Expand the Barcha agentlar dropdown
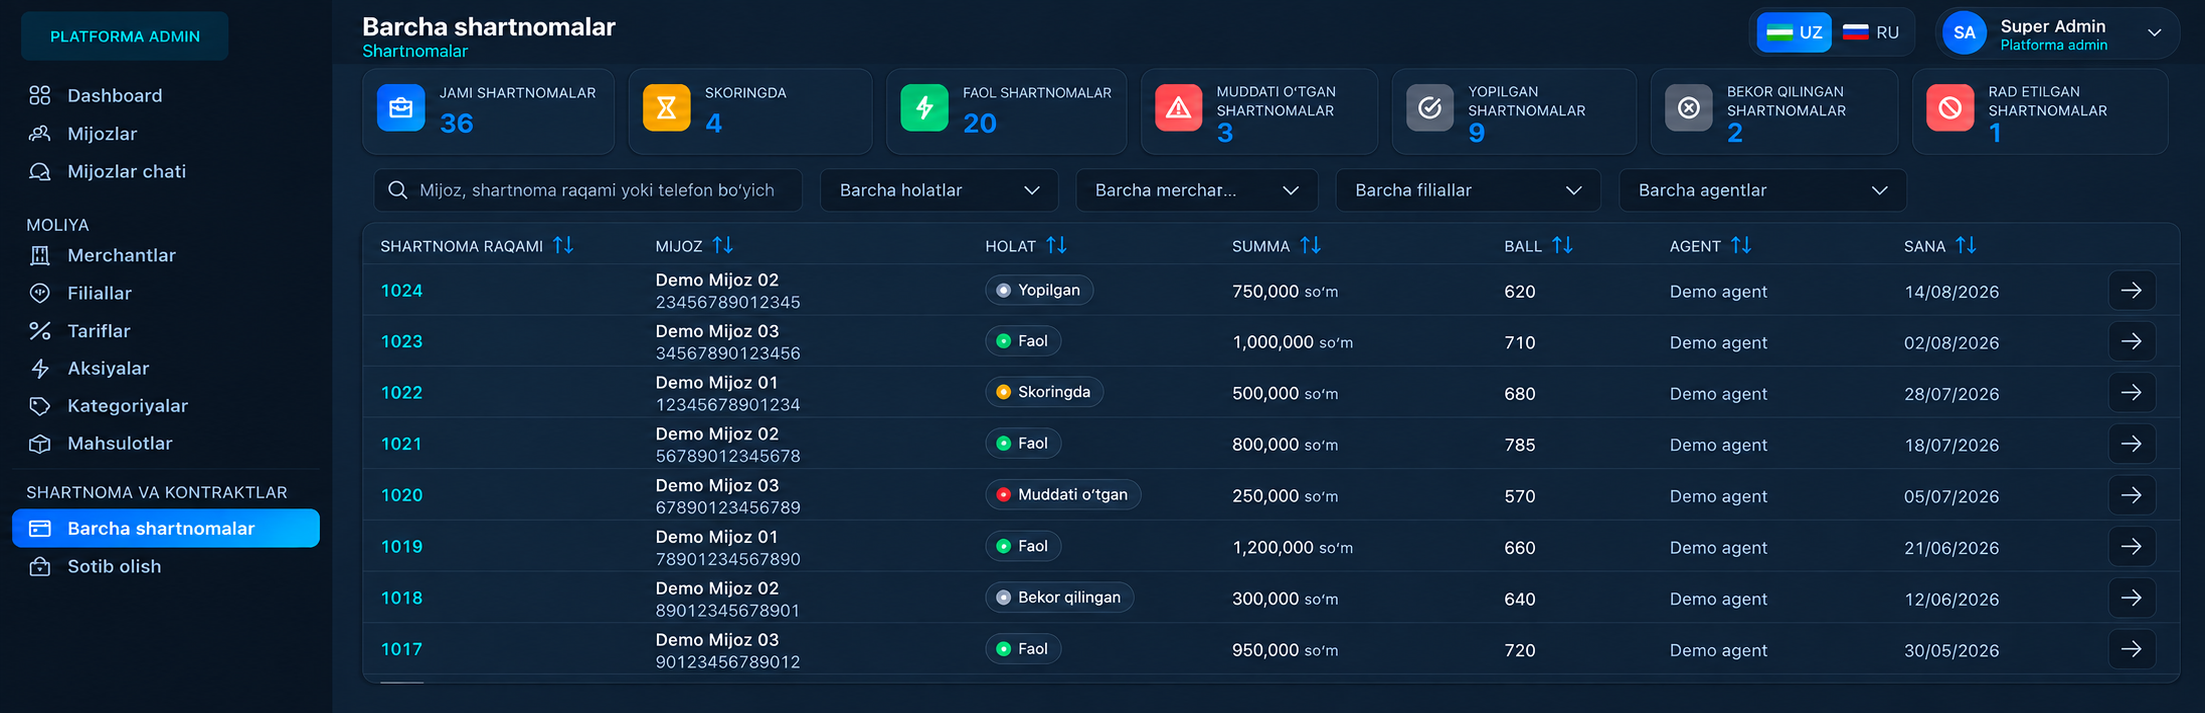Screen dimensions: 2205x713 click(x=1763, y=190)
